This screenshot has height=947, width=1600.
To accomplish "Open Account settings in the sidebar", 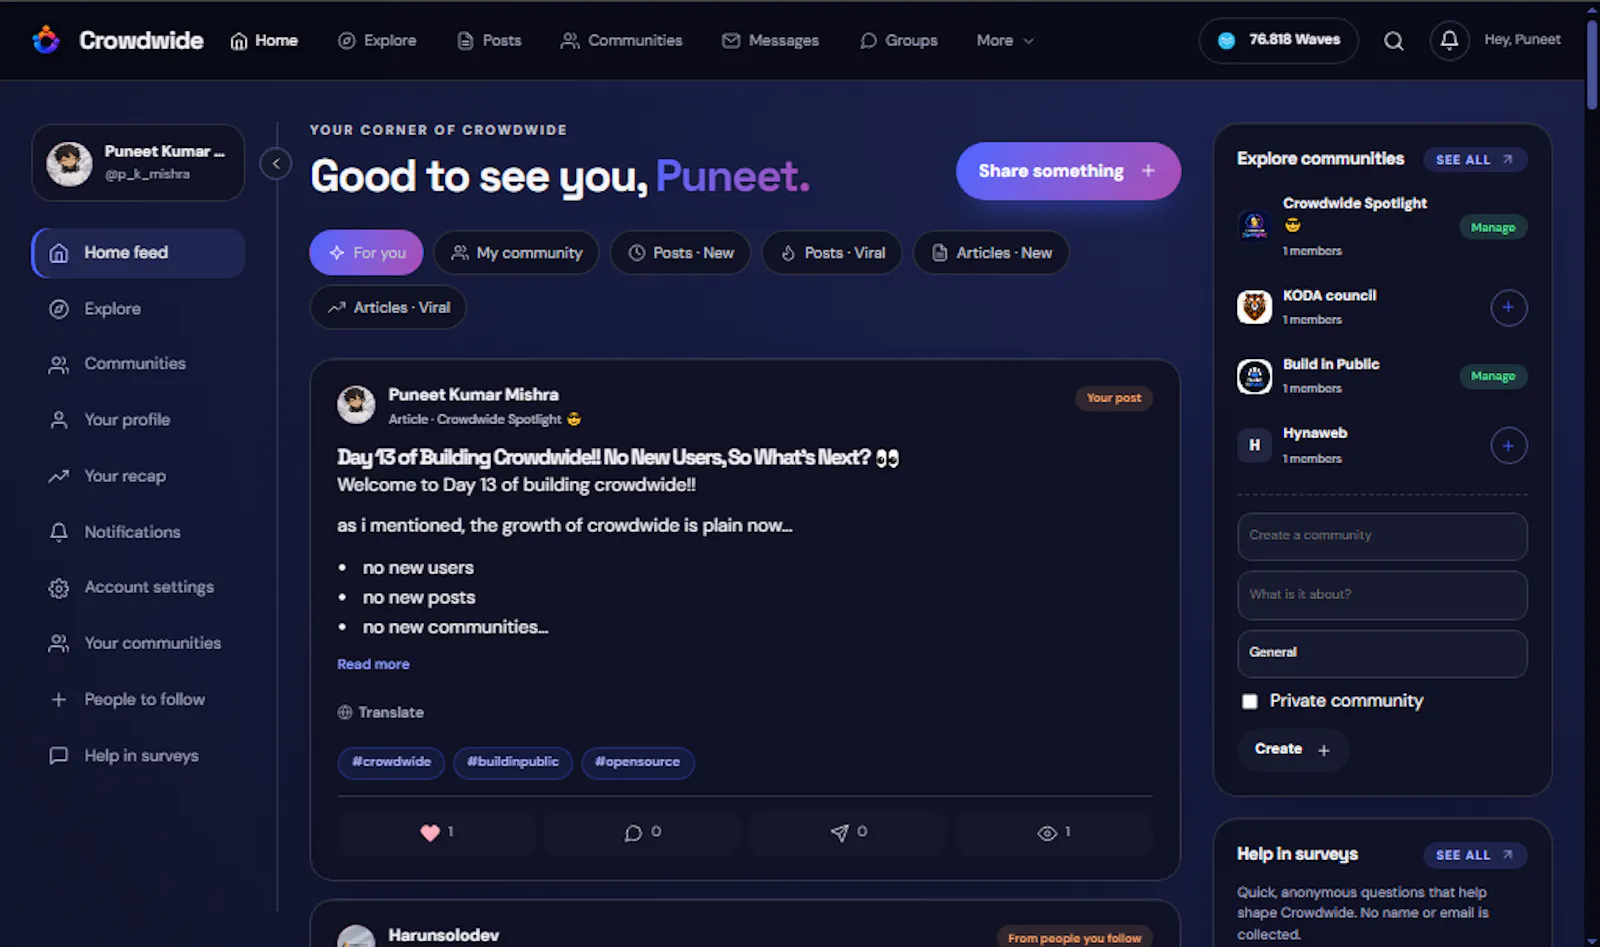I will 138,587.
